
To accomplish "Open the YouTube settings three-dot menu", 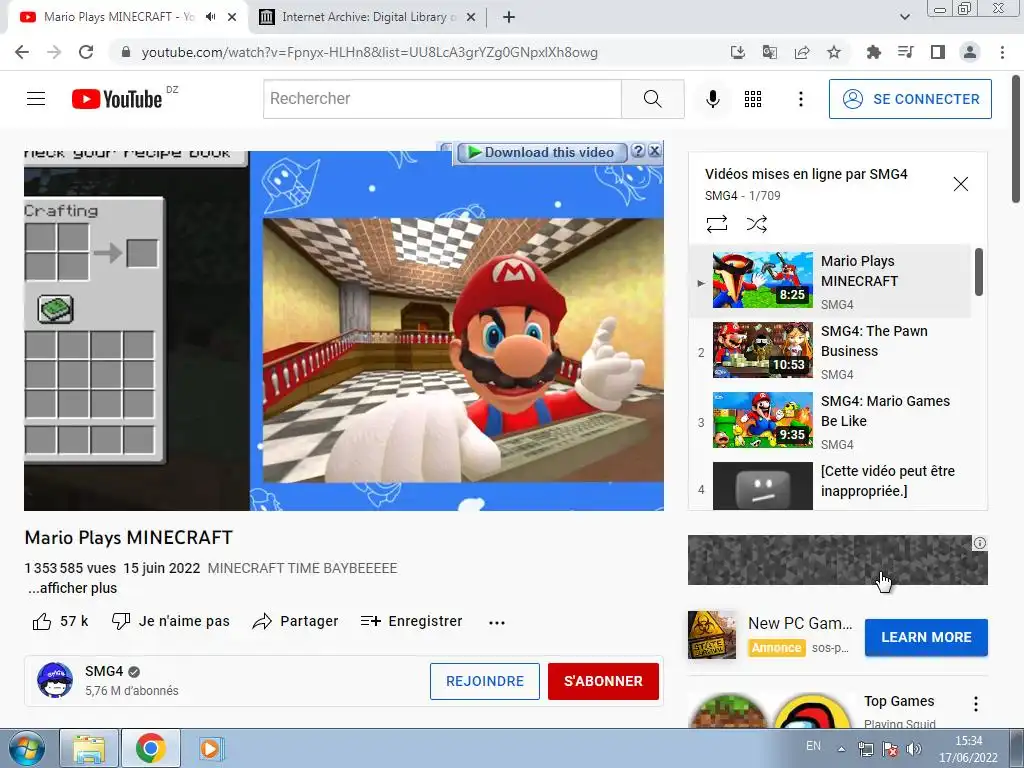I will point(801,99).
